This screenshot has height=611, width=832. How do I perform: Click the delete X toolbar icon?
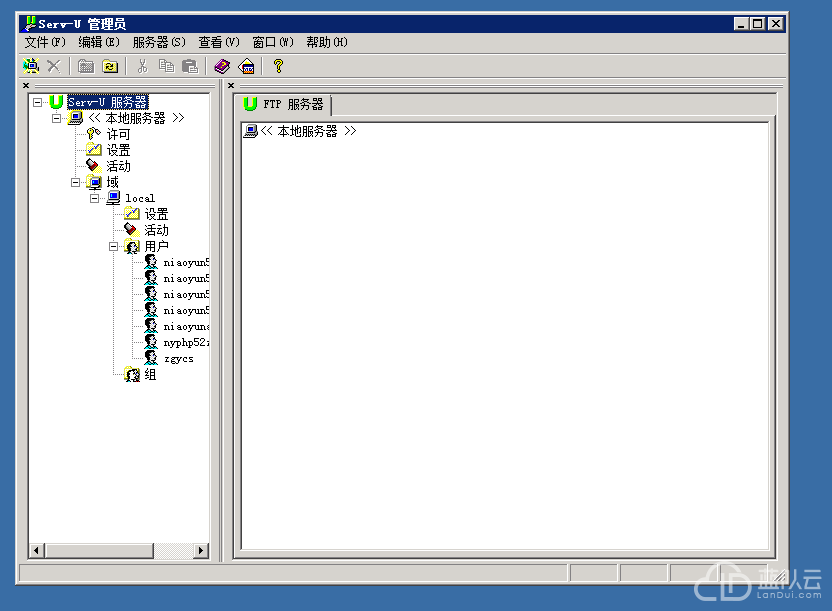[54, 66]
